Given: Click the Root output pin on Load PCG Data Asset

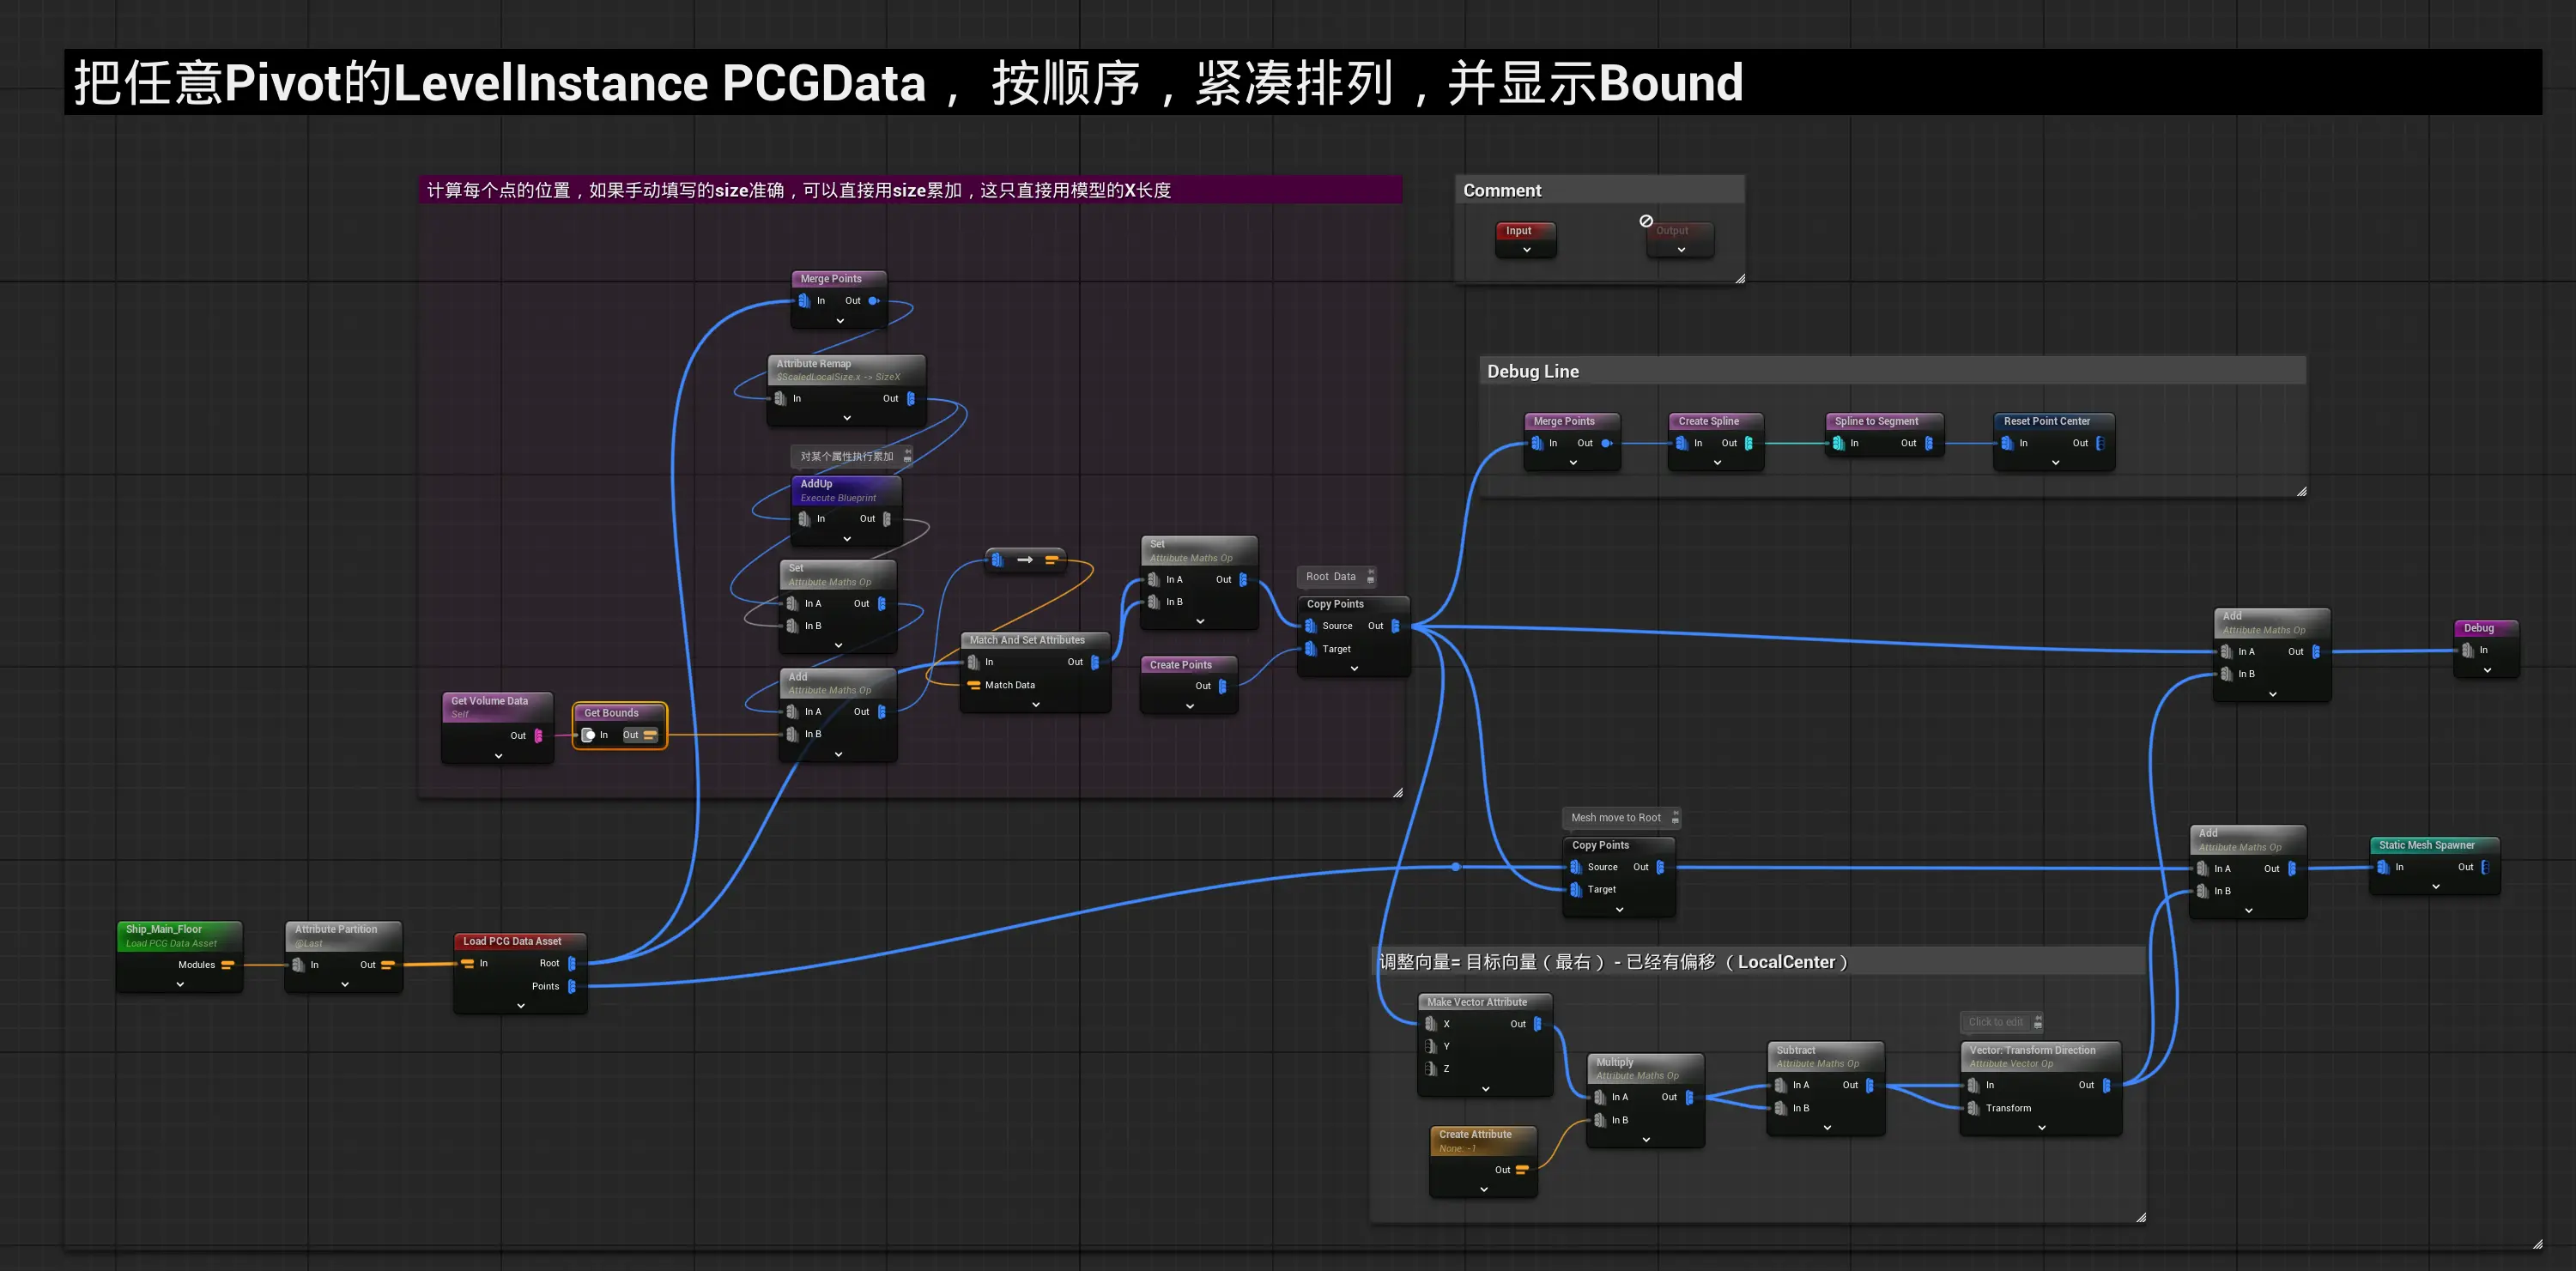Looking at the screenshot, I should [572, 964].
